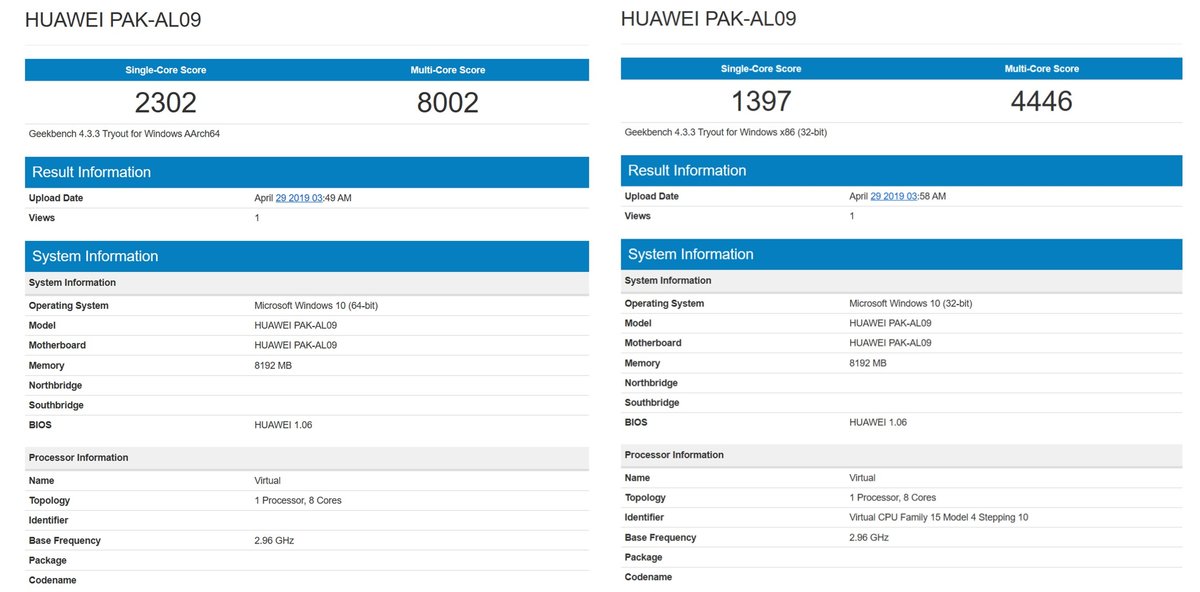
Task: Click the Base Frequency 2.96 GHz on the AArch64 page
Action: point(274,540)
